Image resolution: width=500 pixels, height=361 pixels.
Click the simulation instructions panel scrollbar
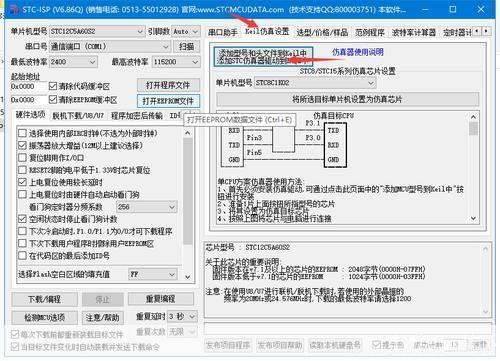tap(473, 168)
